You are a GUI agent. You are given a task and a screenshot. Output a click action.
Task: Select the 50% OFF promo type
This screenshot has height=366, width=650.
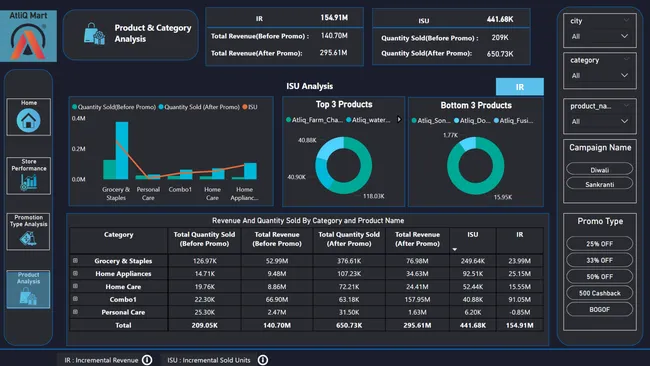point(599,276)
